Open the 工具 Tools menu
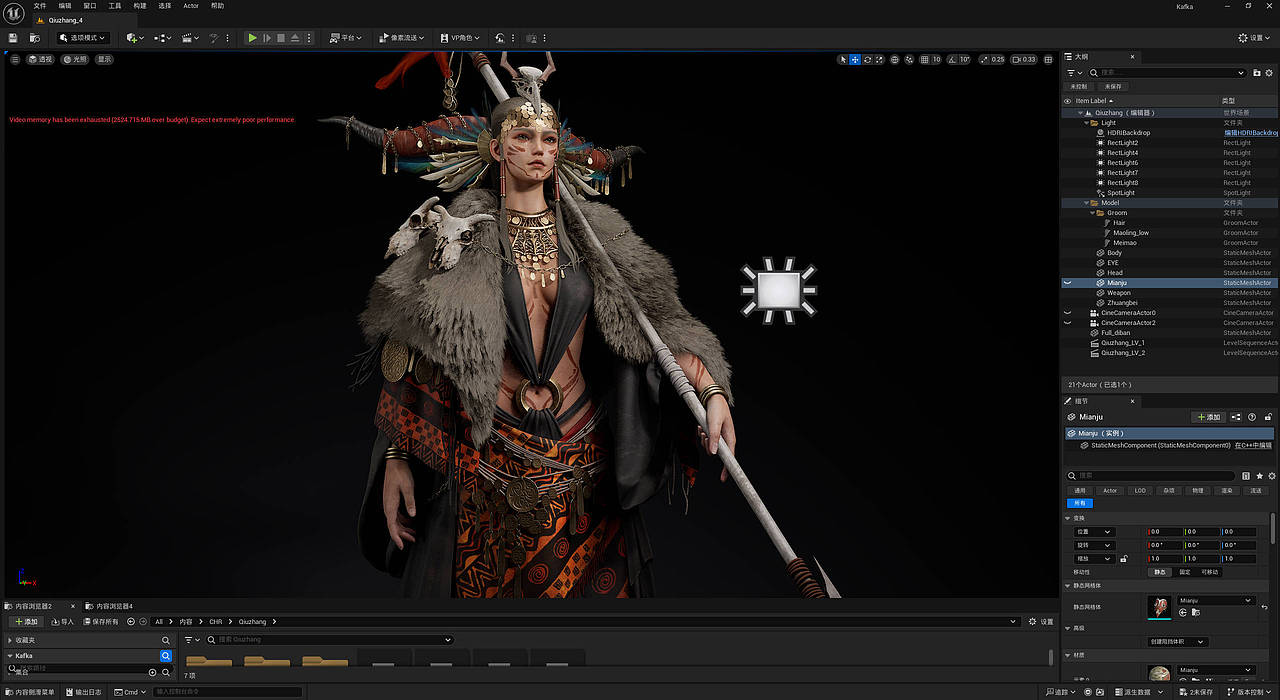Image resolution: width=1280 pixels, height=700 pixels. click(x=115, y=6)
